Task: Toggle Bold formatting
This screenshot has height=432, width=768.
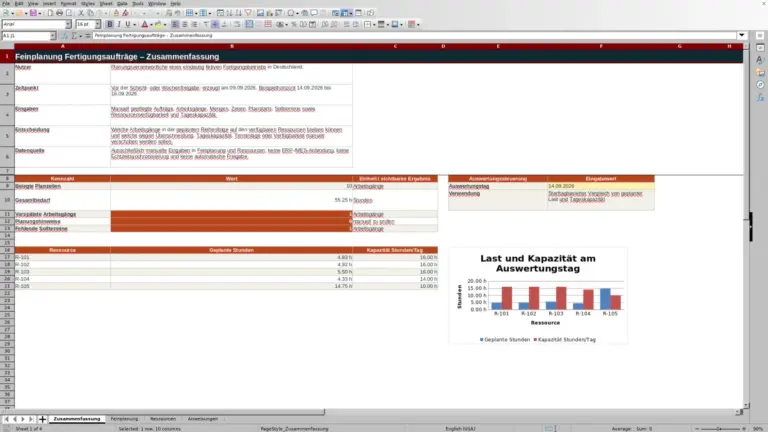Action: (109, 24)
